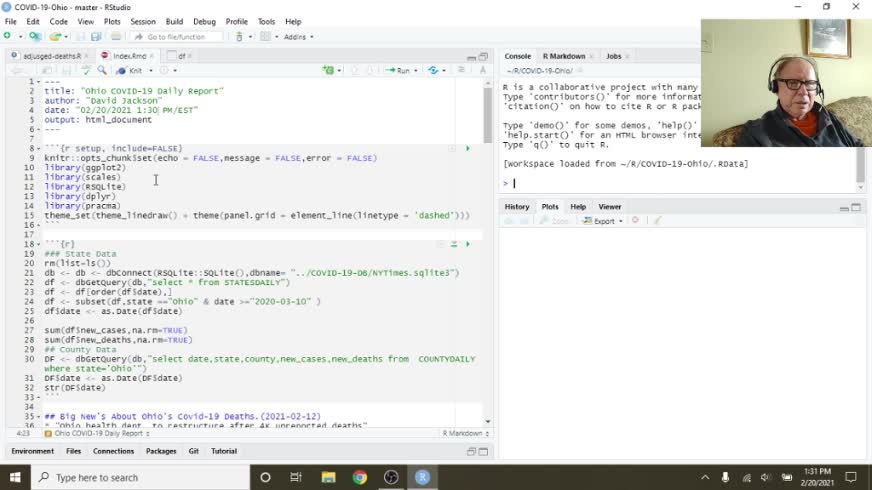Click the print current file icon

[116, 36]
